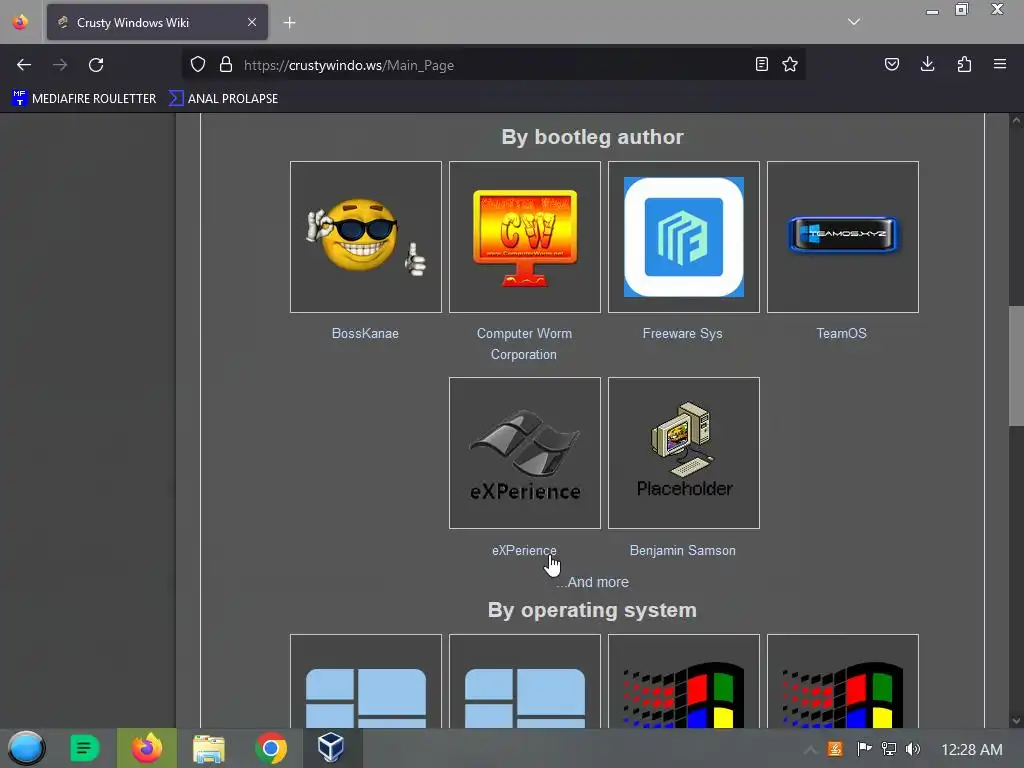The width and height of the screenshot is (1024, 768).
Task: Open Benjamin Samson placeholder thumbnail
Action: point(684,453)
